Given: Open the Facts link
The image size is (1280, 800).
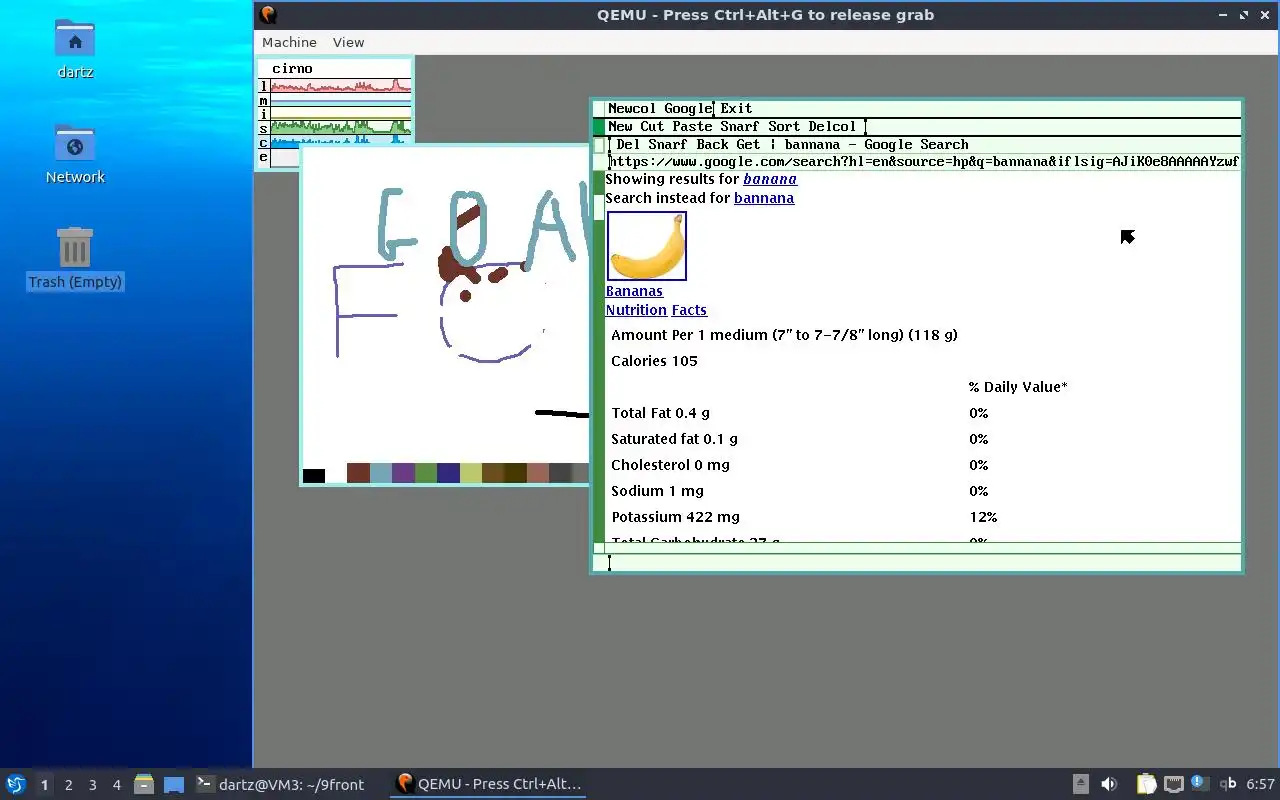Looking at the screenshot, I should [689, 310].
